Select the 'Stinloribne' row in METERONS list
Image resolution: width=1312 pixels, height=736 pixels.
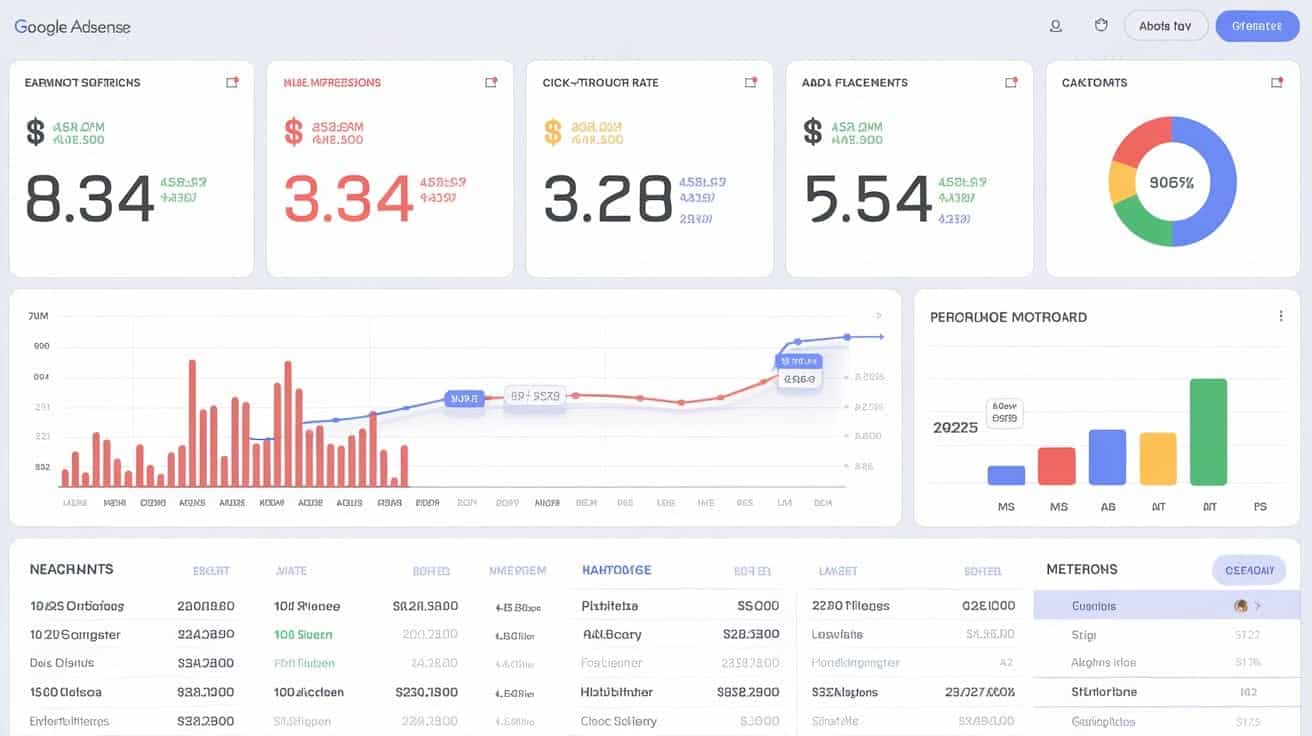pos(1166,691)
